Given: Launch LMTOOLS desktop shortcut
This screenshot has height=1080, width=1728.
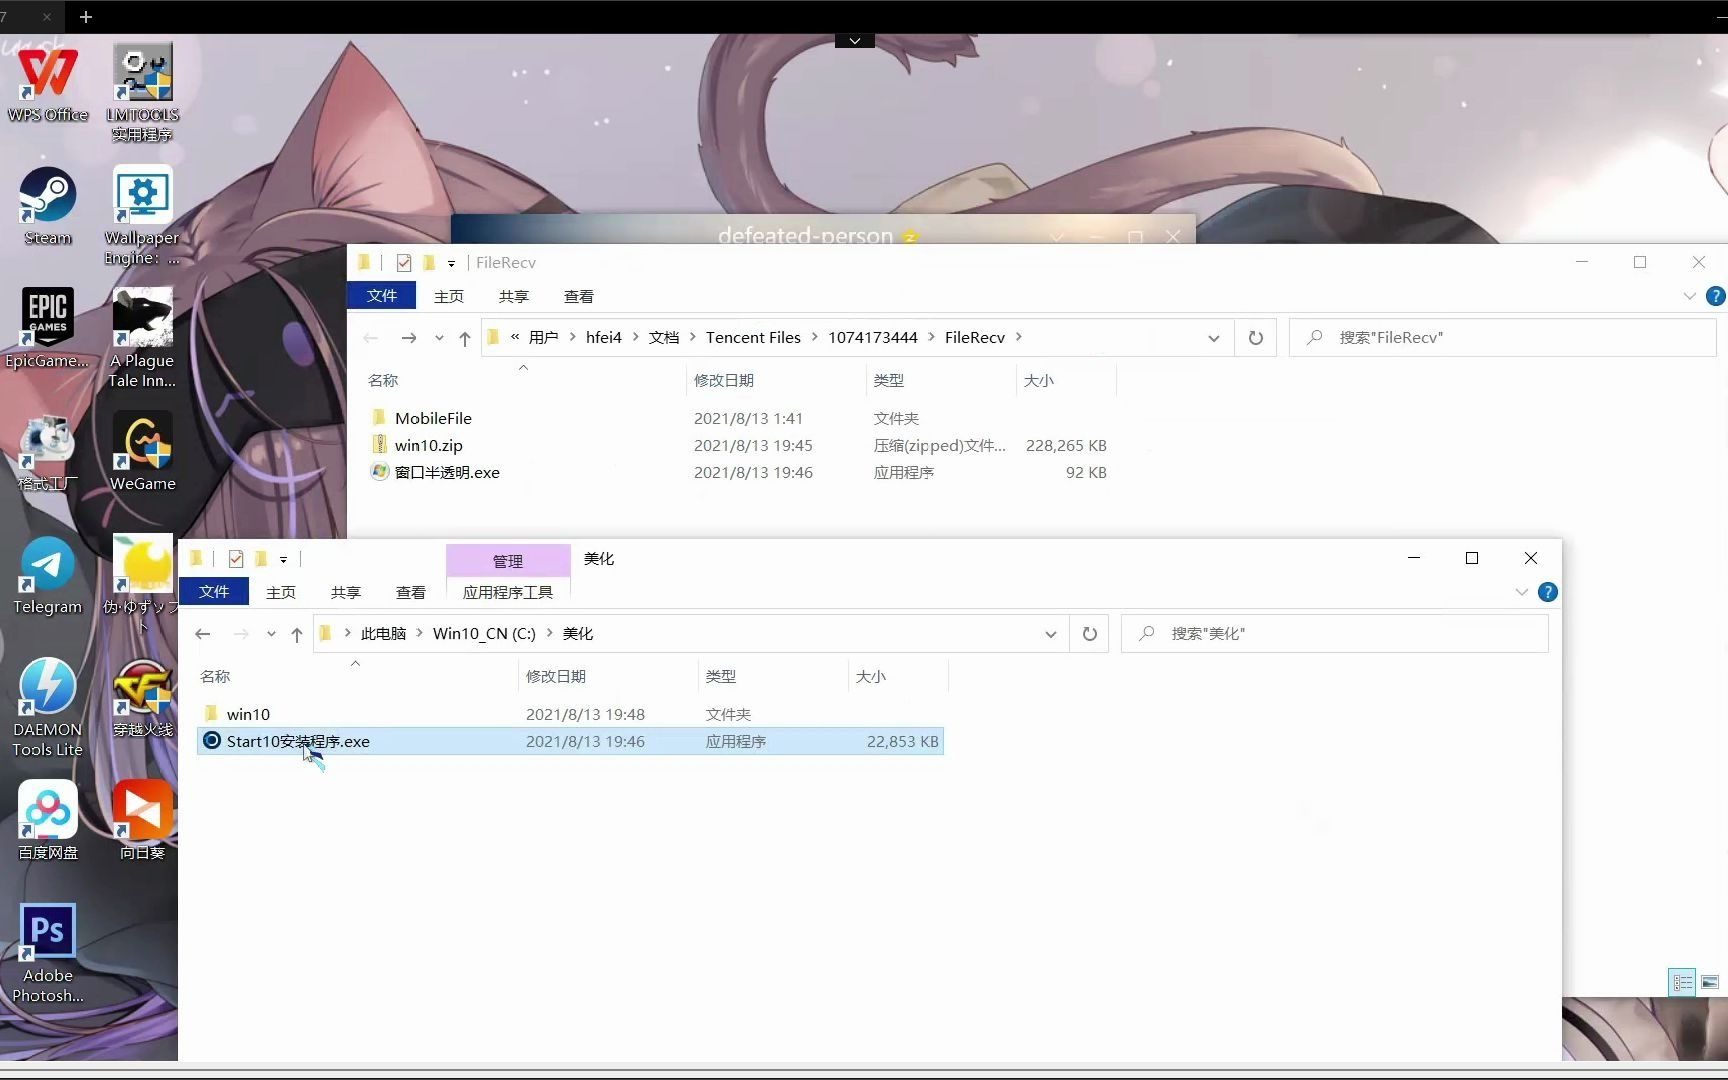Looking at the screenshot, I should pyautogui.click(x=142, y=92).
